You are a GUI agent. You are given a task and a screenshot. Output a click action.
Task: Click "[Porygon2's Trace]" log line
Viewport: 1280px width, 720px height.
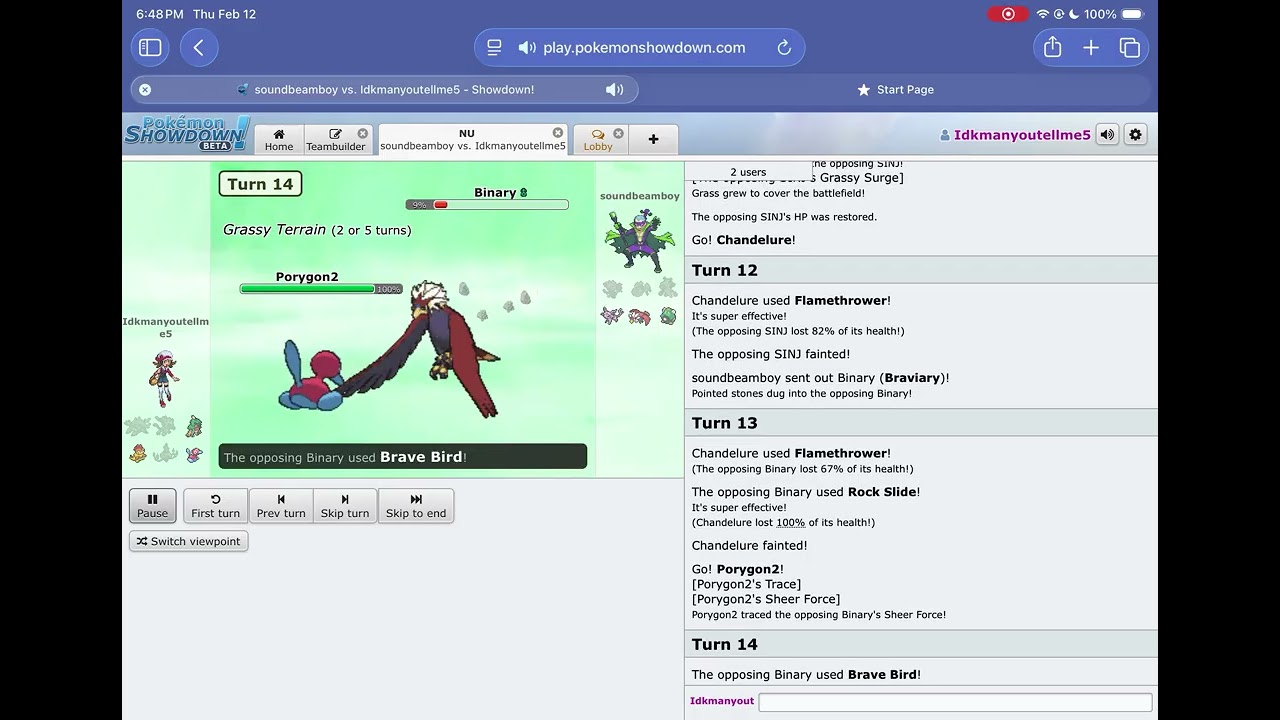746,584
